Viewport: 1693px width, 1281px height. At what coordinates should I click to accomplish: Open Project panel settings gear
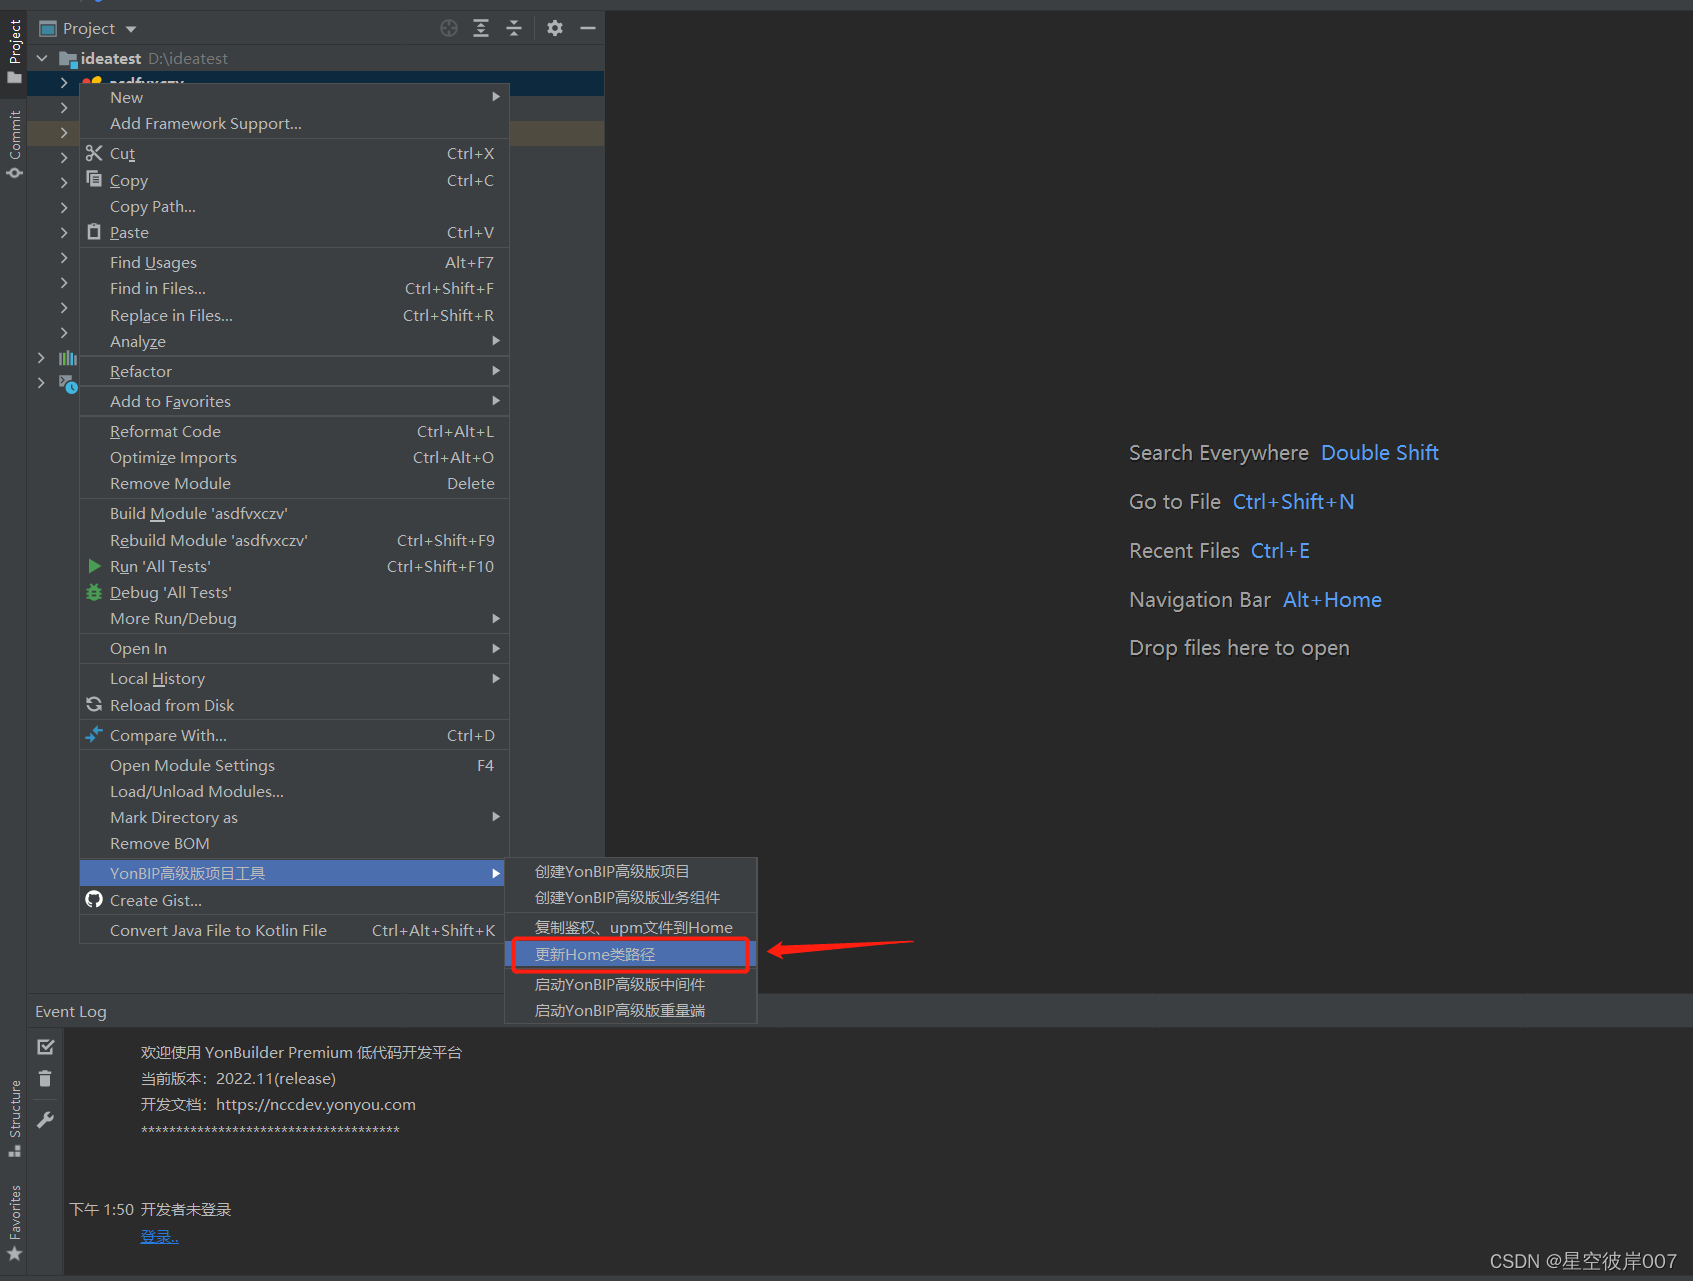click(x=555, y=28)
